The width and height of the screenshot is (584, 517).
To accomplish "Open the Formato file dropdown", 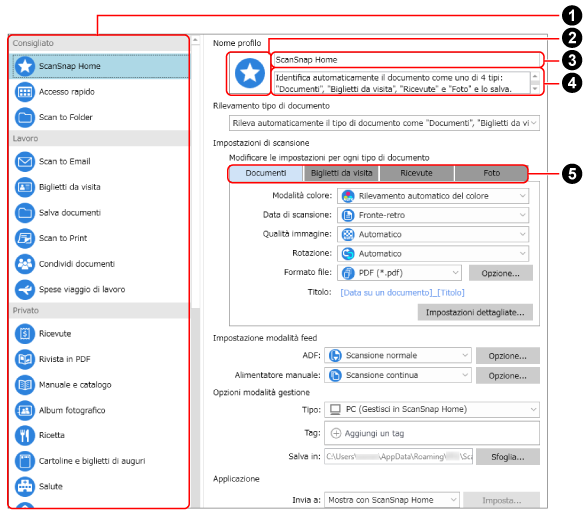I will coord(399,273).
